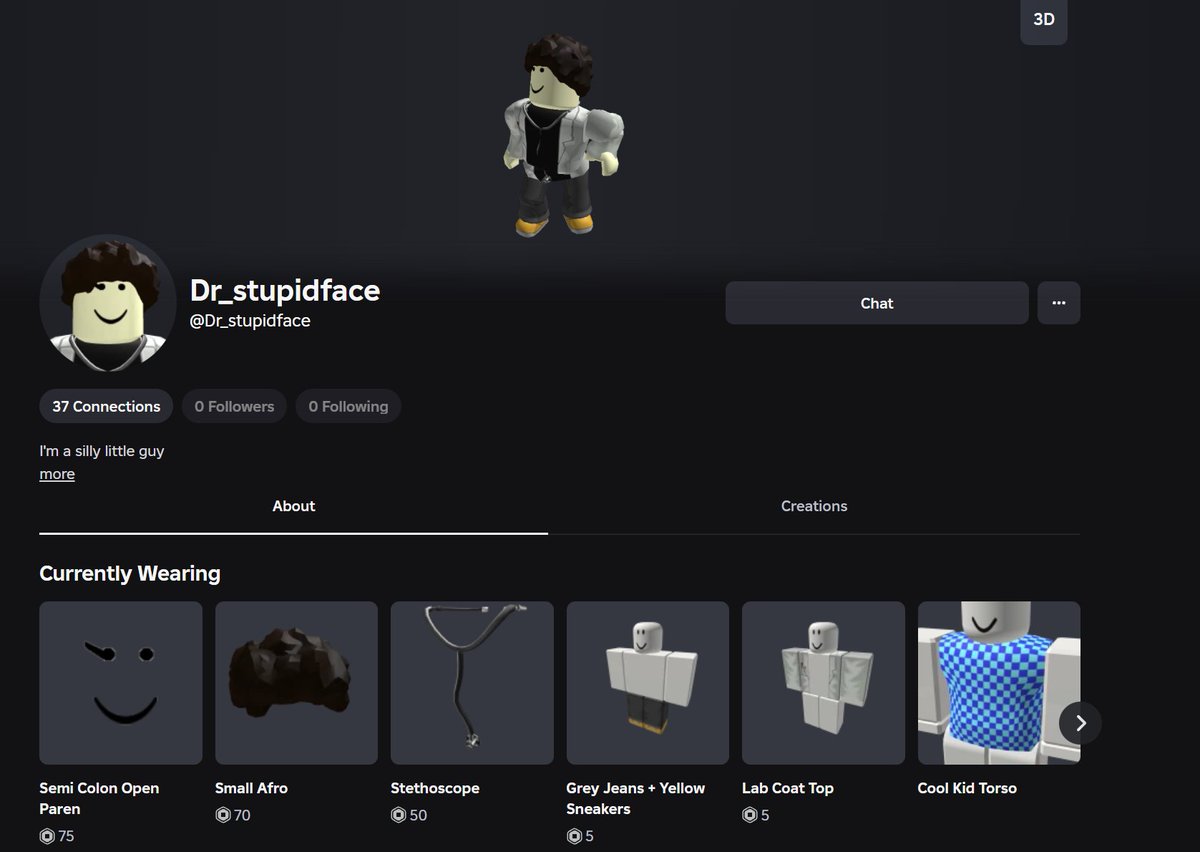Show next items in Currently Wearing carousel
Viewport: 1200px width, 852px height.
coord(1080,722)
